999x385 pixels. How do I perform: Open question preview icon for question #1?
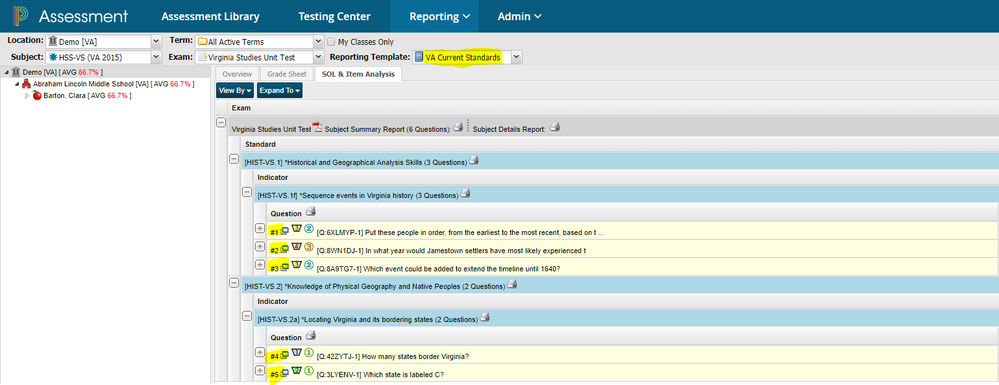[285, 230]
